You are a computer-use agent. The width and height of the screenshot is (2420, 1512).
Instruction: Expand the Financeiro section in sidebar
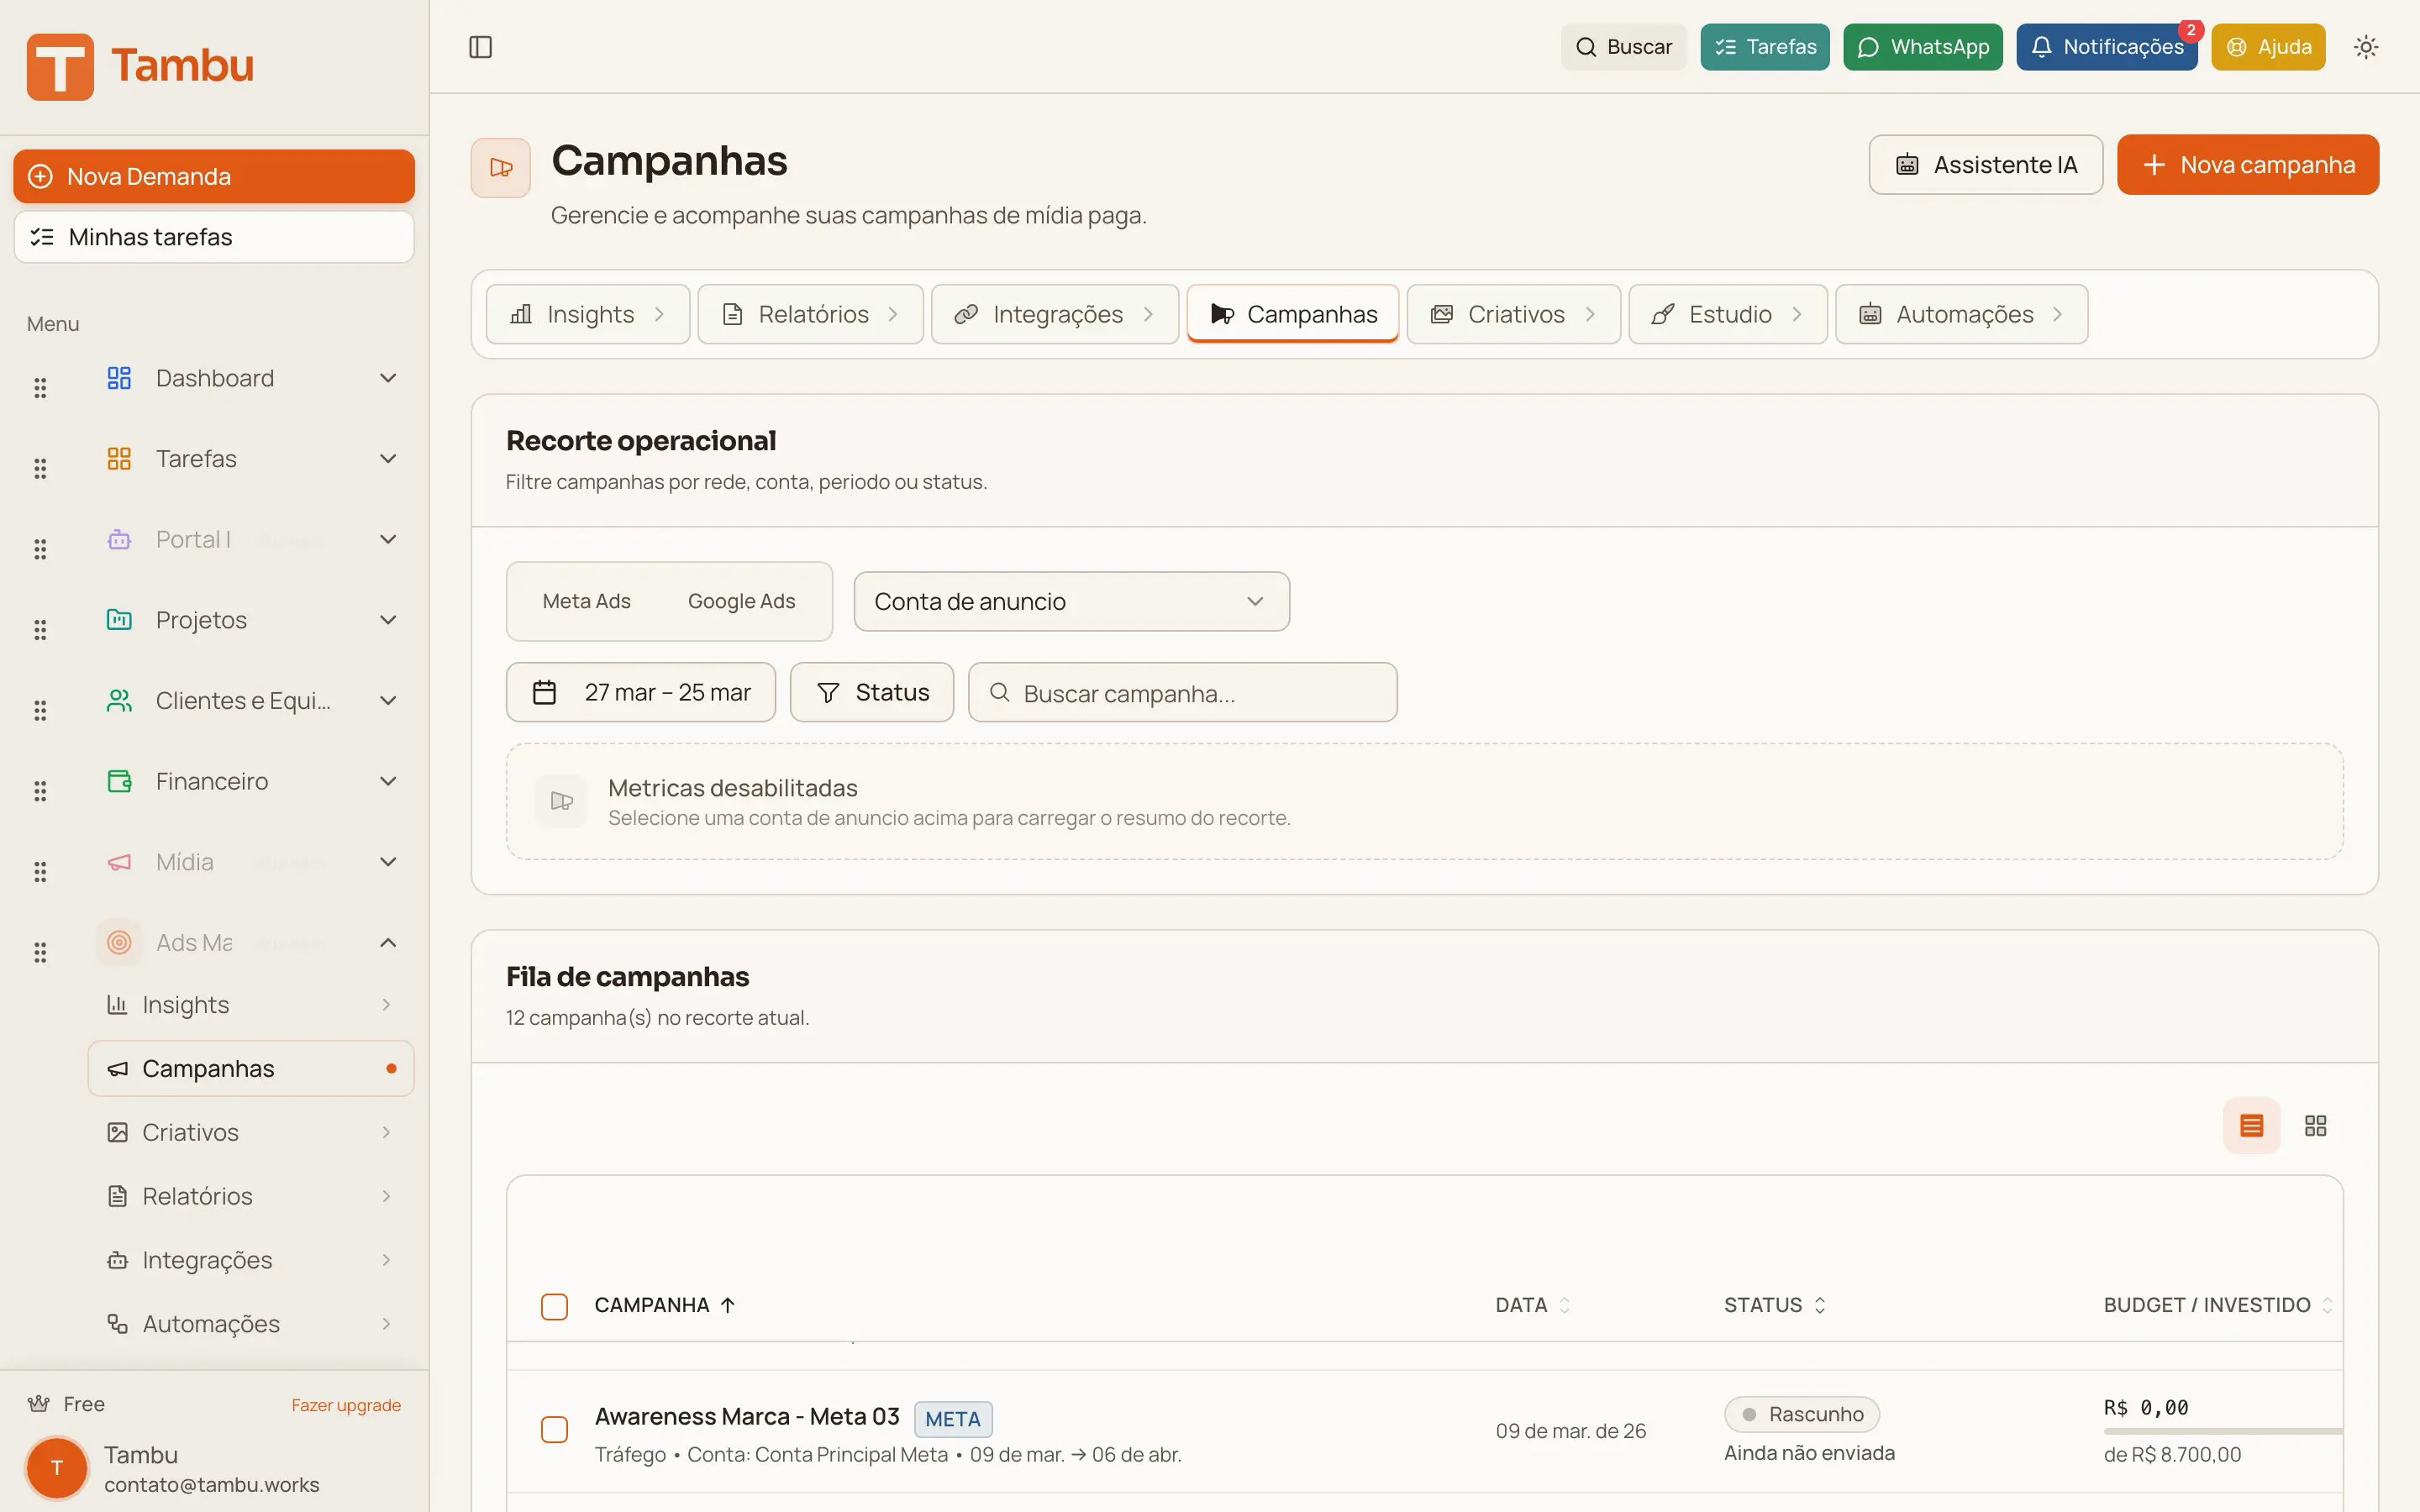click(x=388, y=781)
